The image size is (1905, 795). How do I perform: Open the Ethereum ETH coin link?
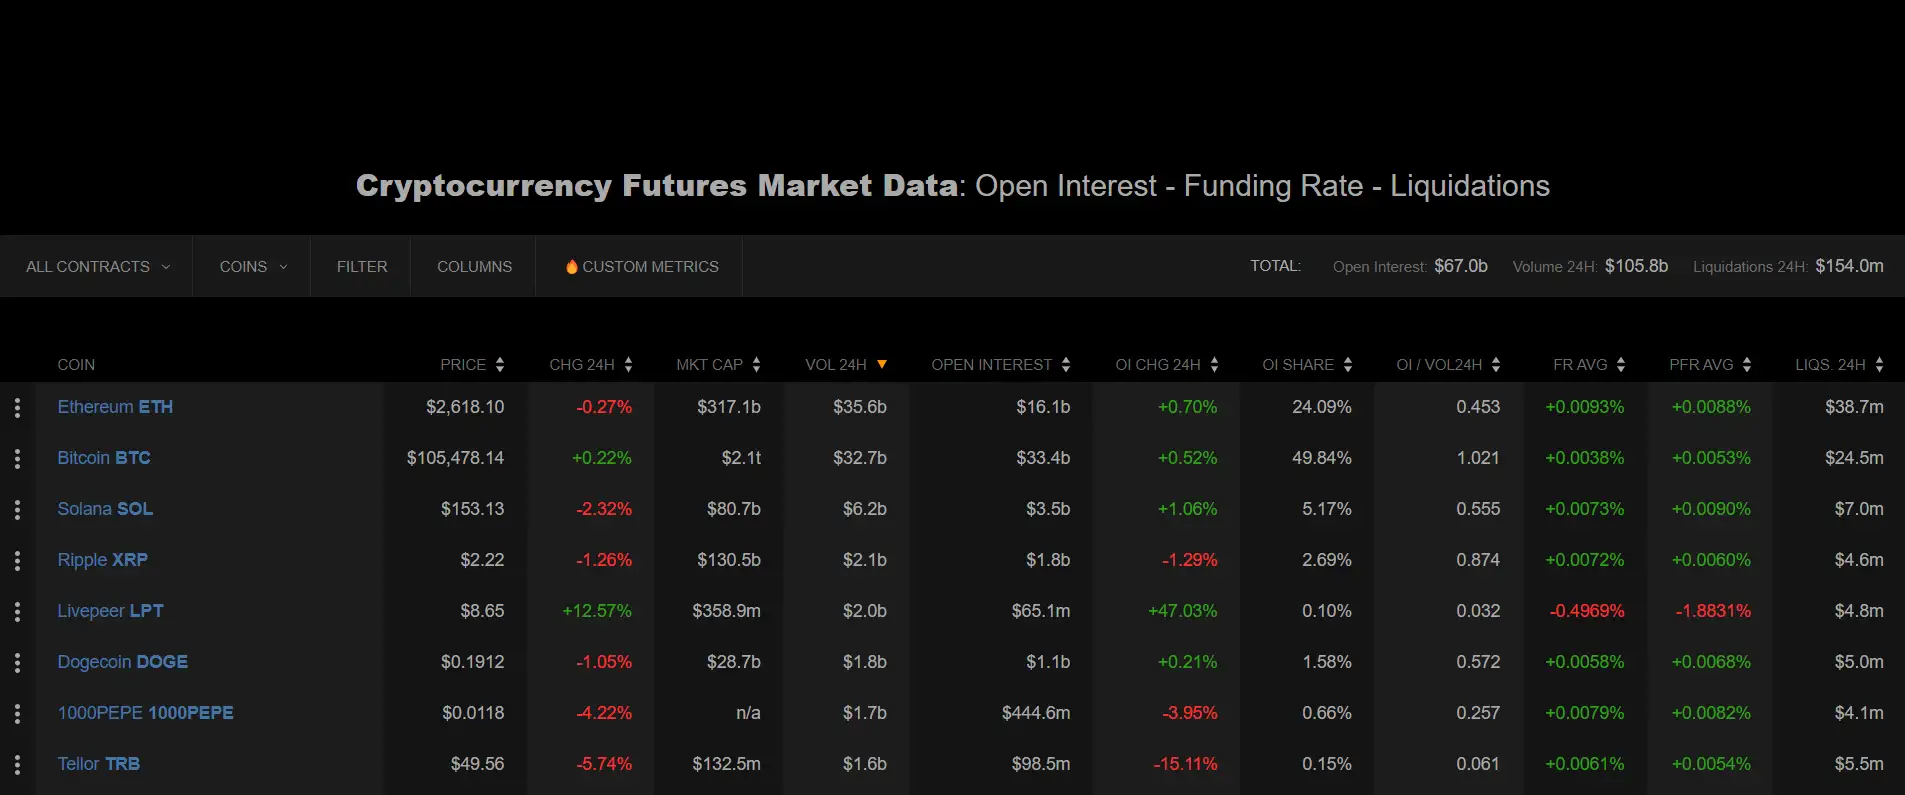tap(115, 407)
